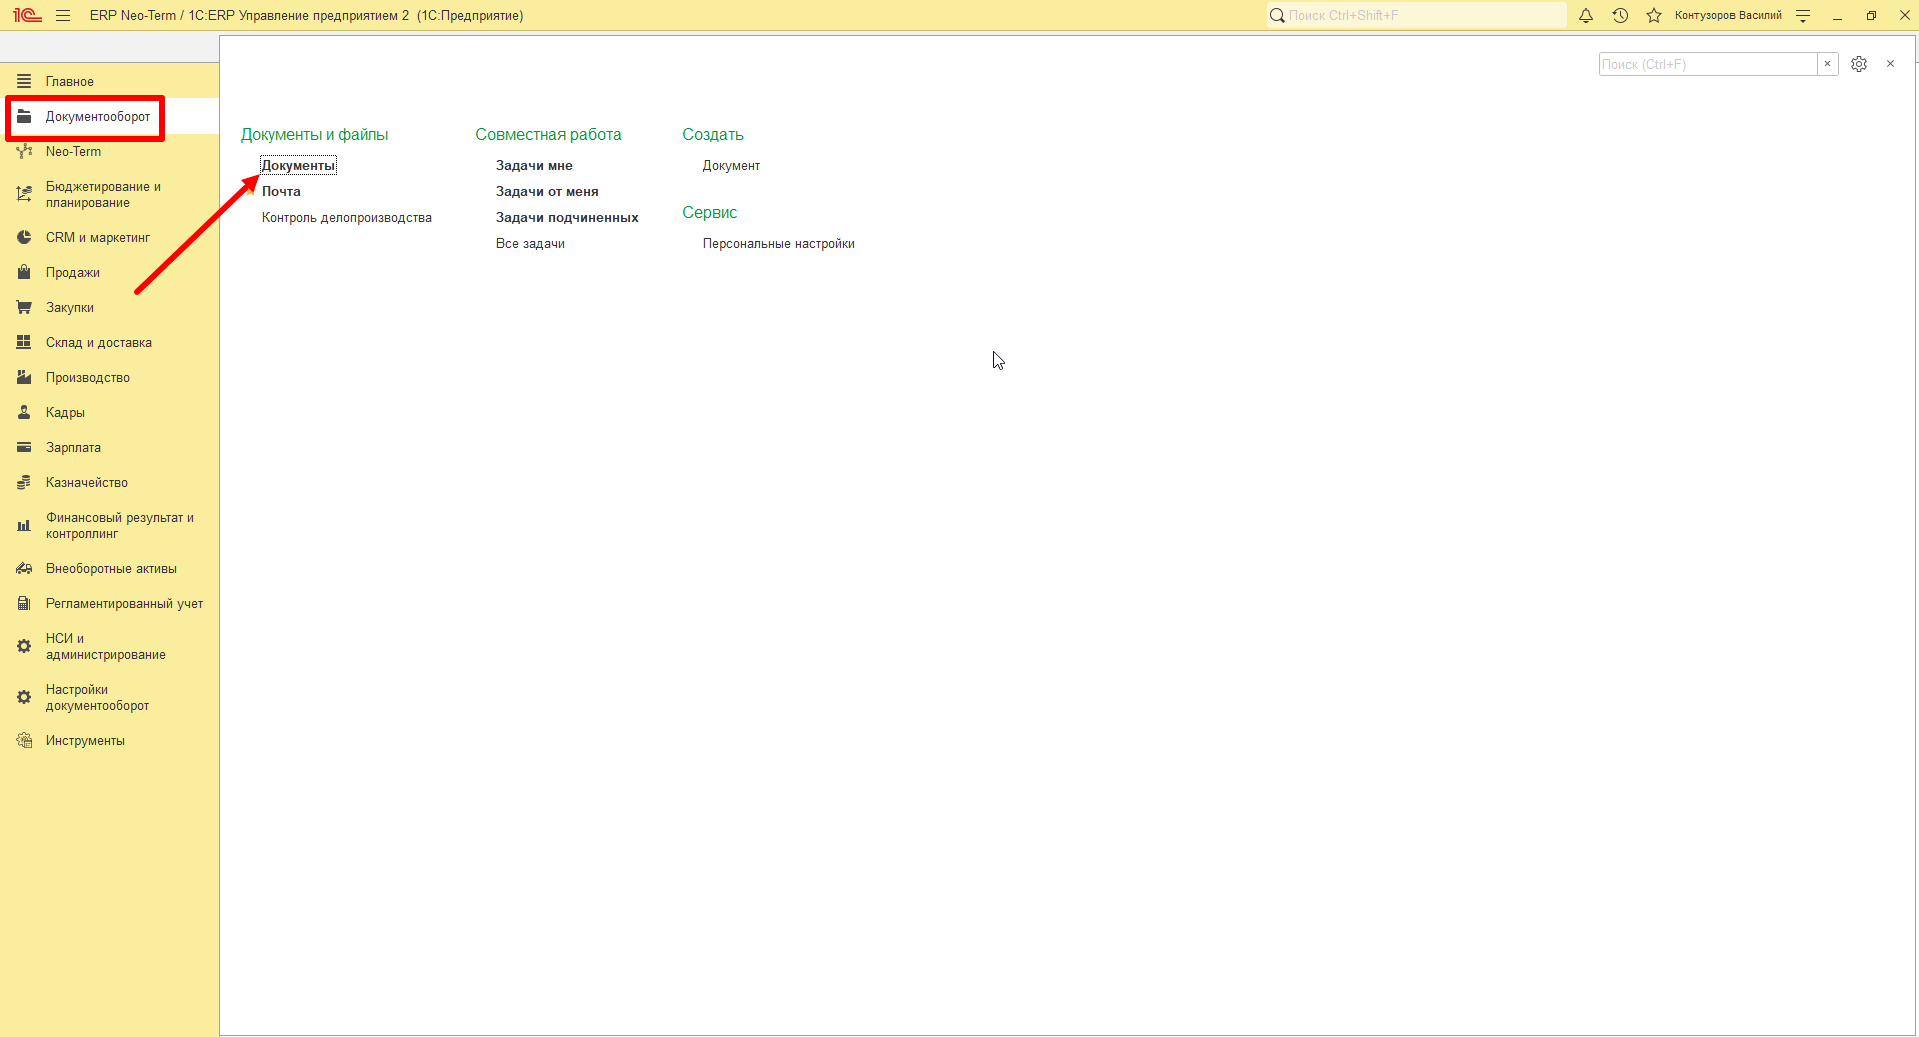Open Персональные настройки link
1919x1037 pixels.
point(778,244)
